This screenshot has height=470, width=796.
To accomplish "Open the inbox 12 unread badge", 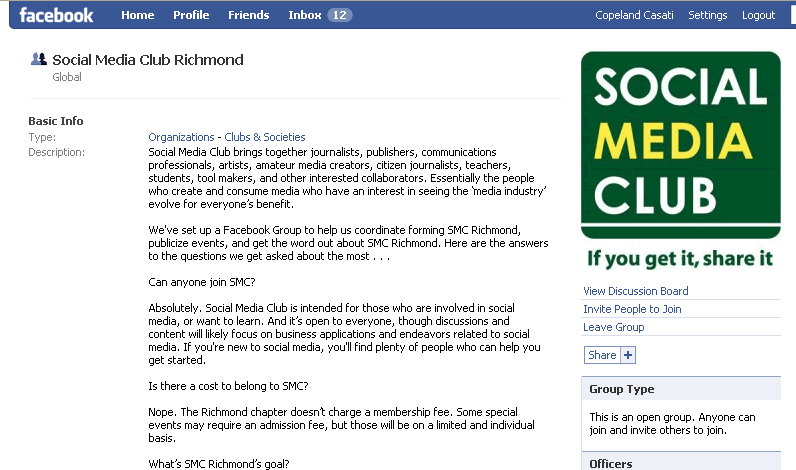I will 340,15.
